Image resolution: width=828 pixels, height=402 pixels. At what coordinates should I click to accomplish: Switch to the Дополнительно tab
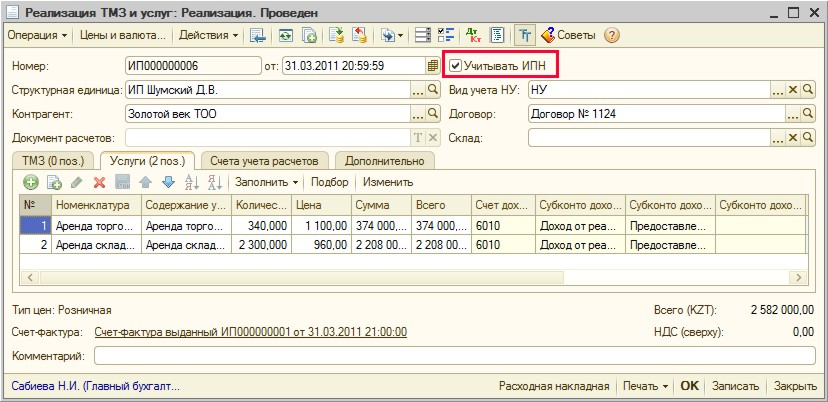[x=384, y=160]
